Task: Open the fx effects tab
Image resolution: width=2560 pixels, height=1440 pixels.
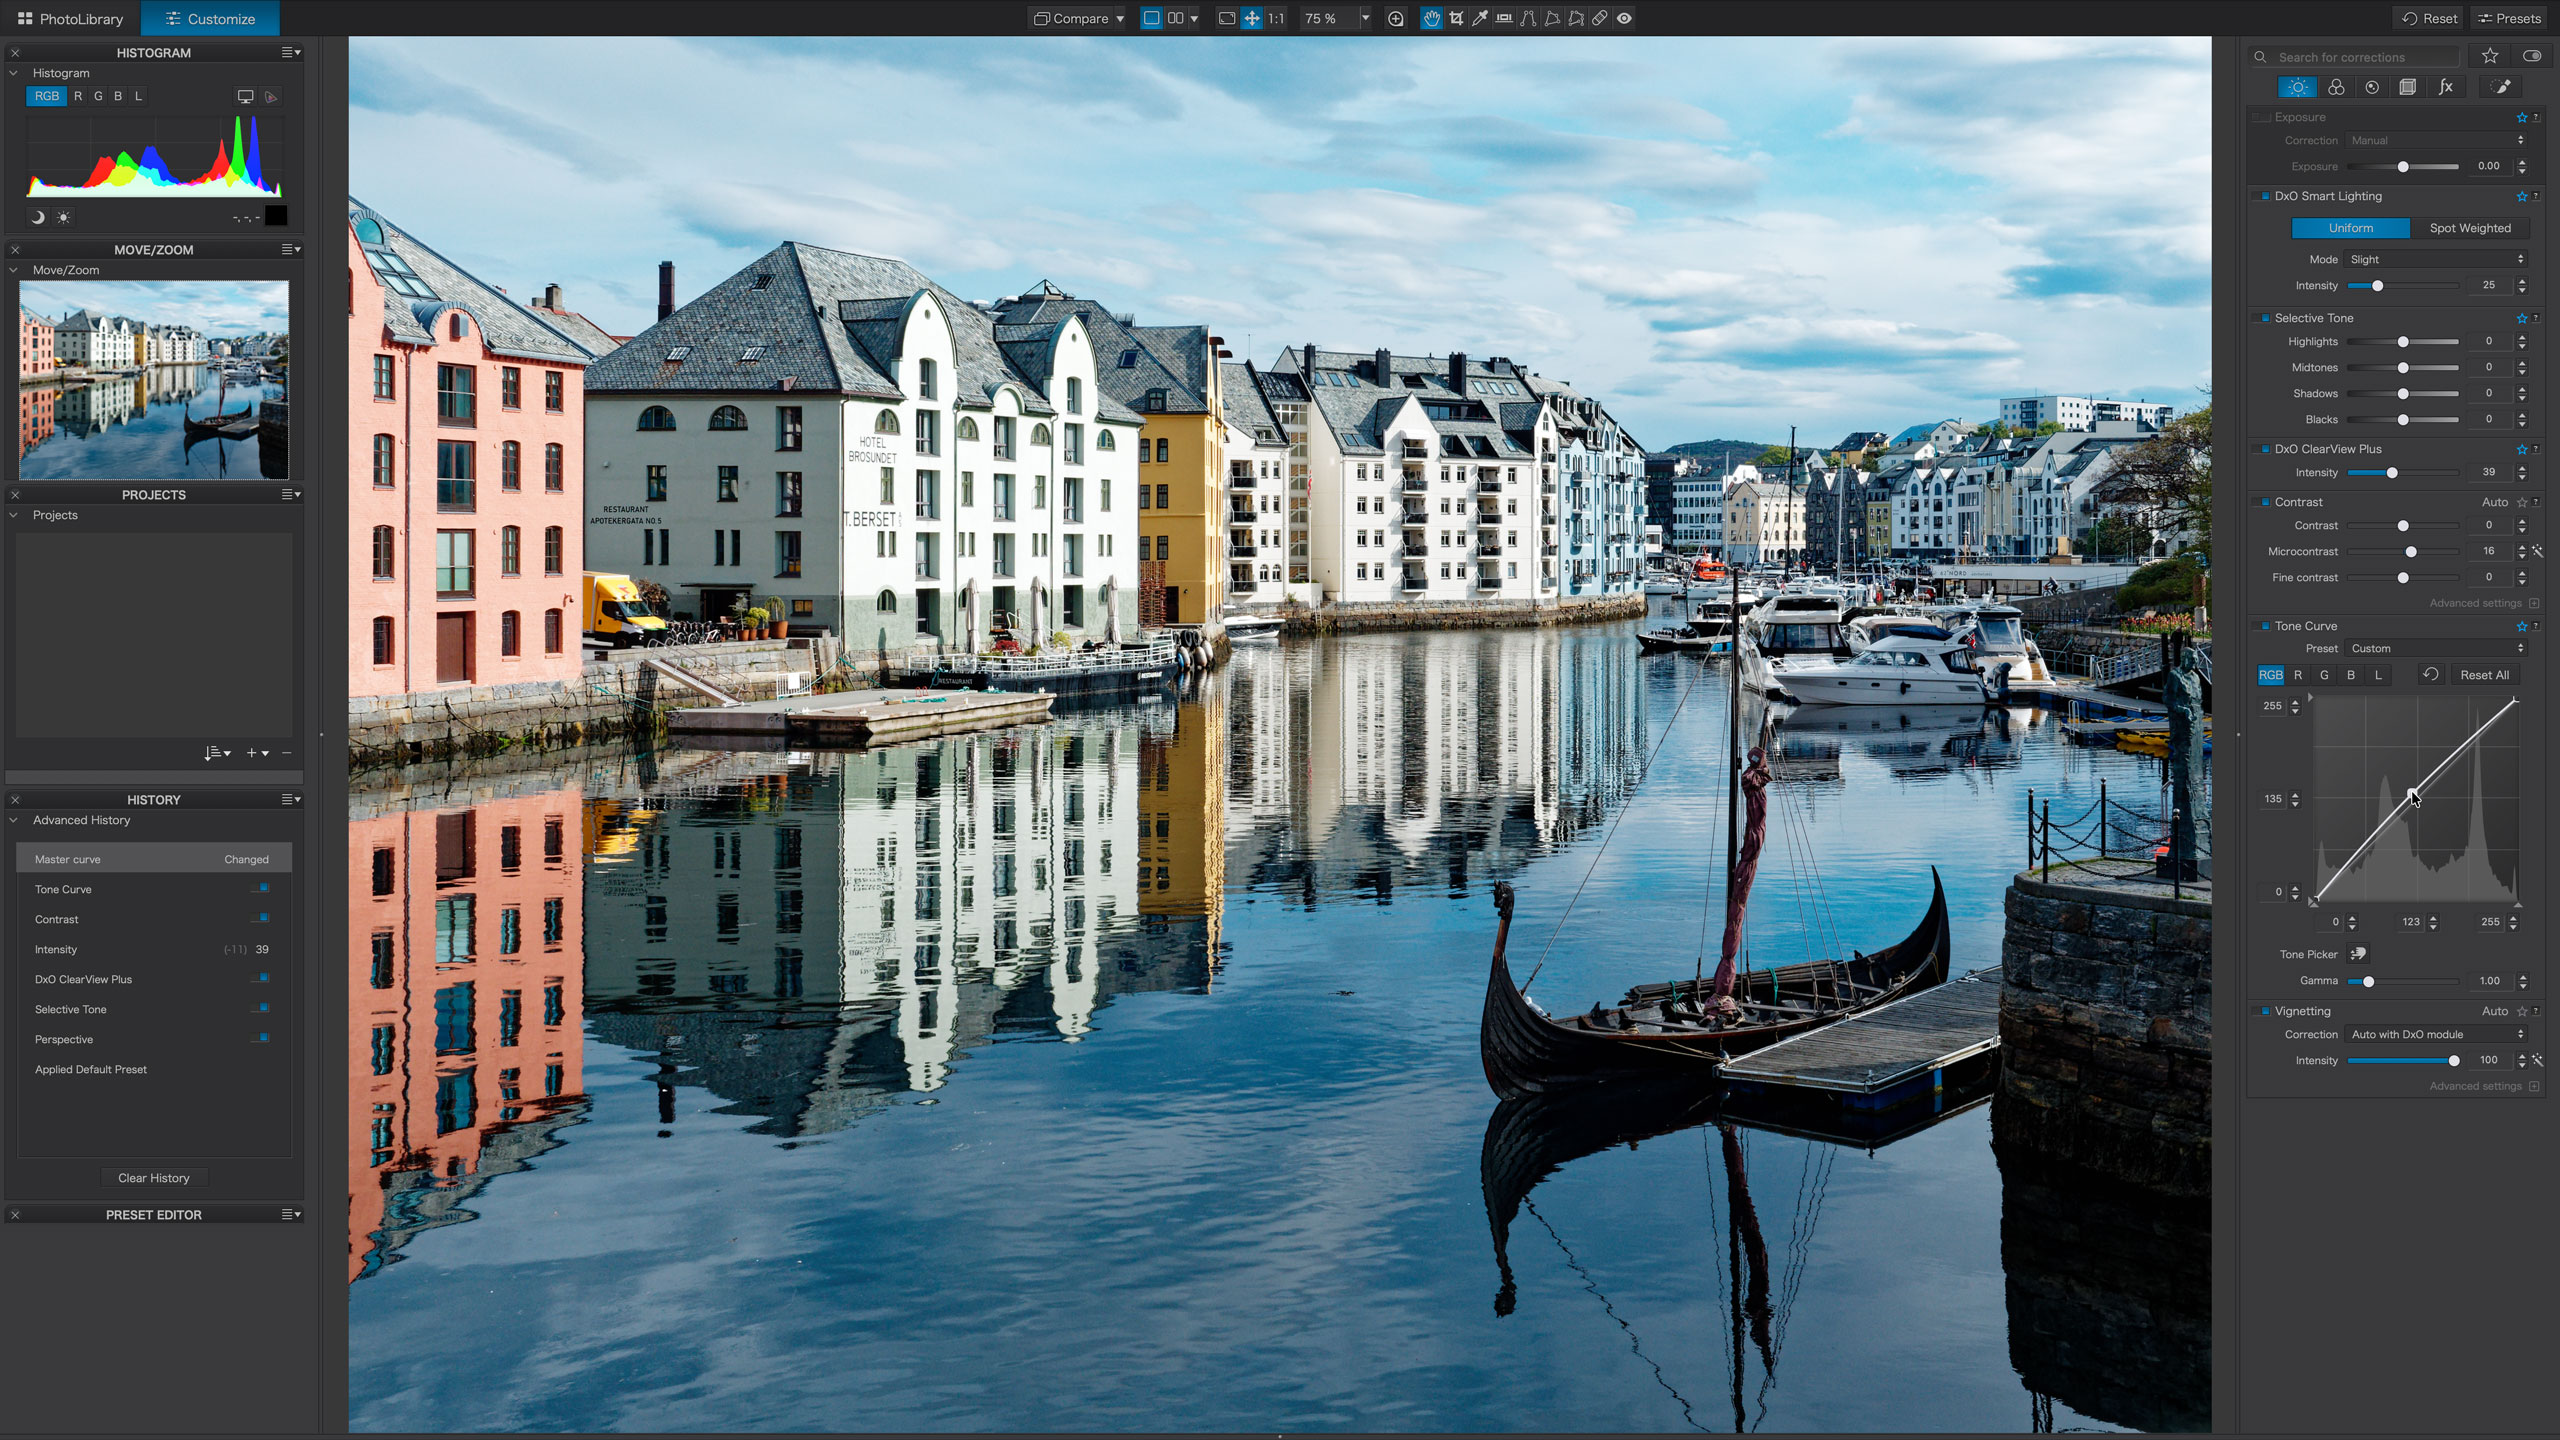Action: [2446, 87]
